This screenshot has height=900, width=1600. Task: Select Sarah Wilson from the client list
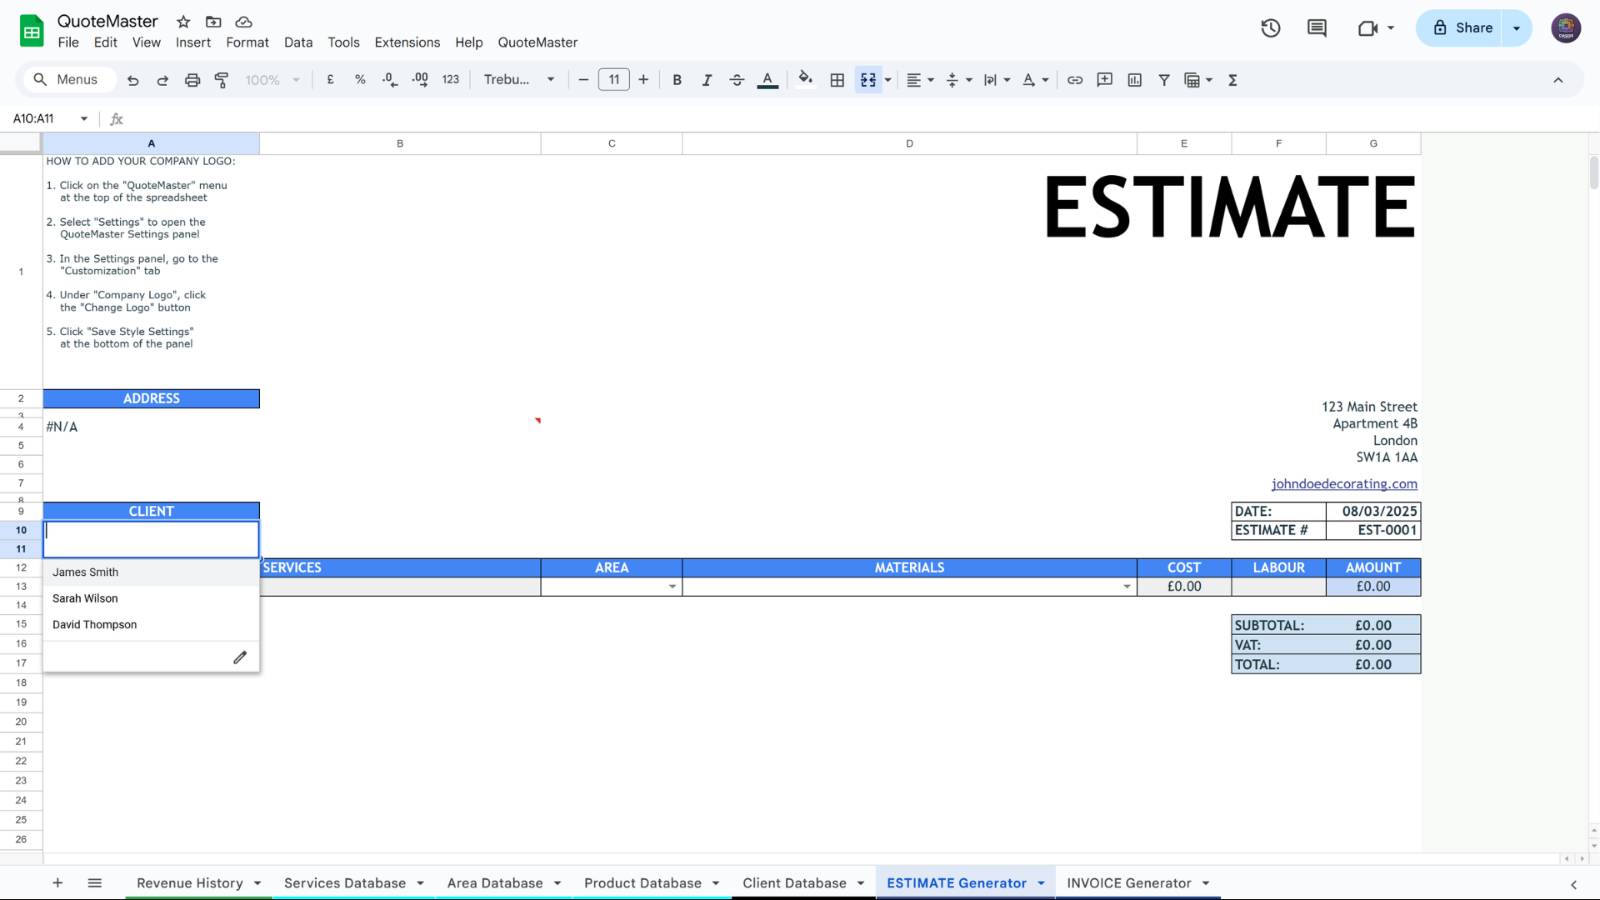(85, 598)
